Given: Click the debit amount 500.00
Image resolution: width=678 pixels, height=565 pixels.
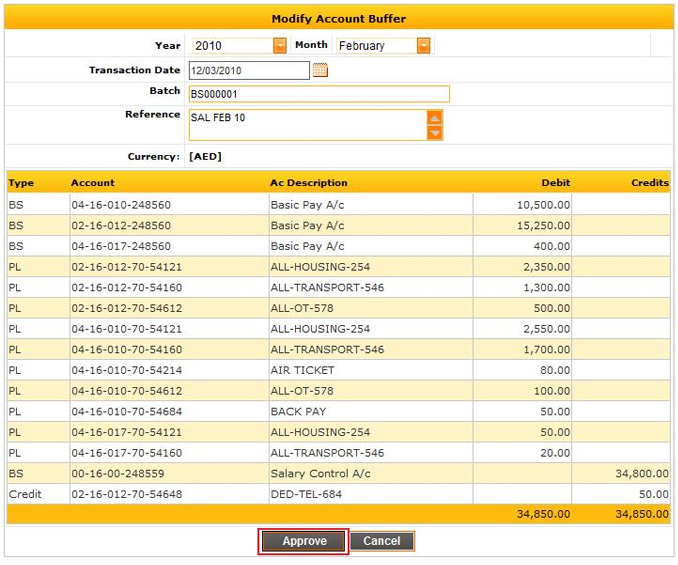Looking at the screenshot, I should (552, 309).
